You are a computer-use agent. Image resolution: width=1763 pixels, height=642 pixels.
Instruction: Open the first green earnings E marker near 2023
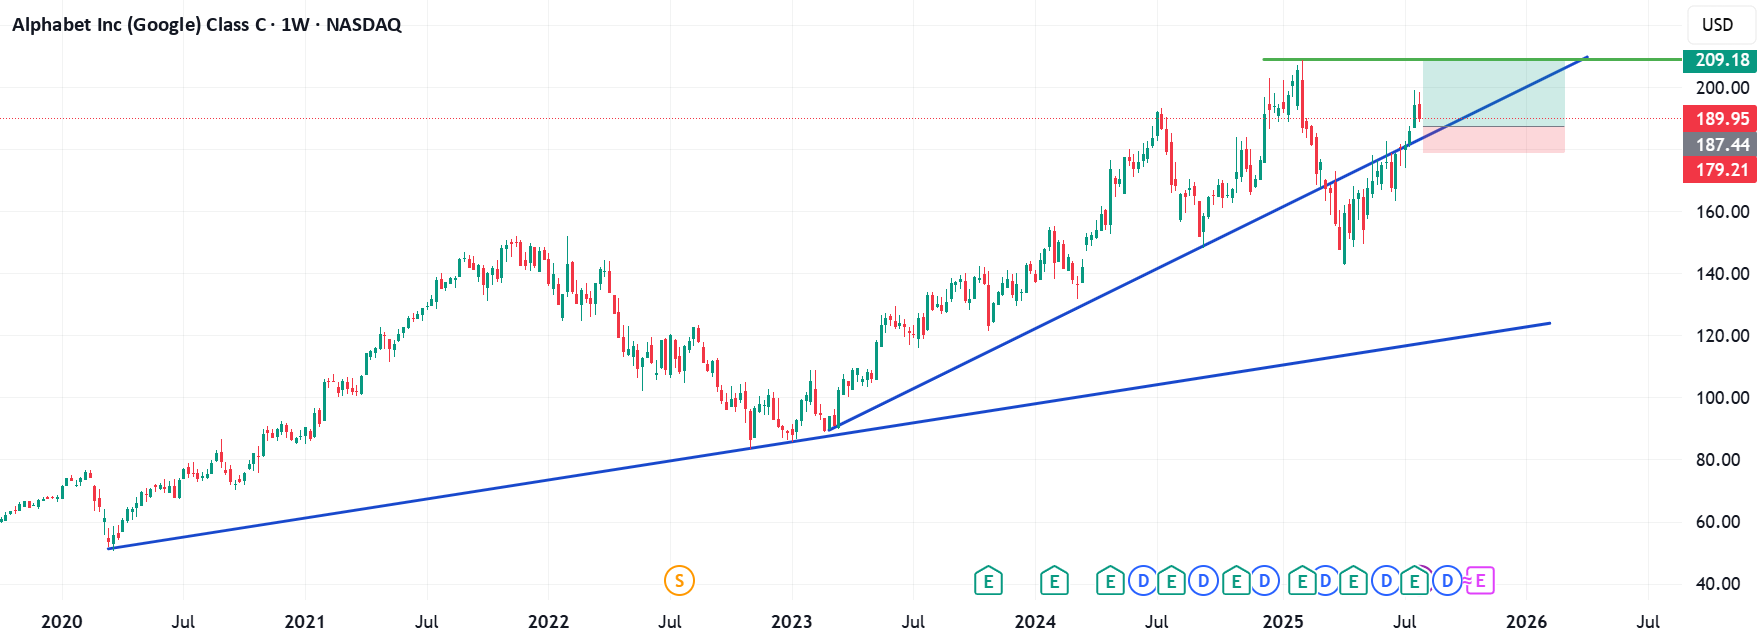(x=988, y=580)
